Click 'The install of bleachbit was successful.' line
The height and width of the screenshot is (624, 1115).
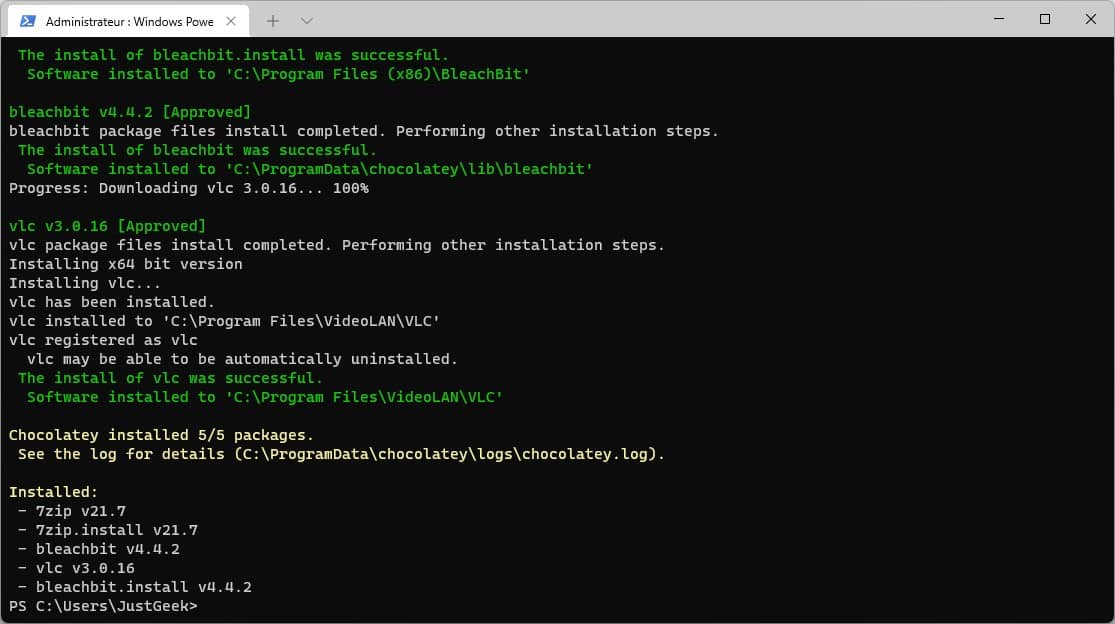tap(197, 151)
